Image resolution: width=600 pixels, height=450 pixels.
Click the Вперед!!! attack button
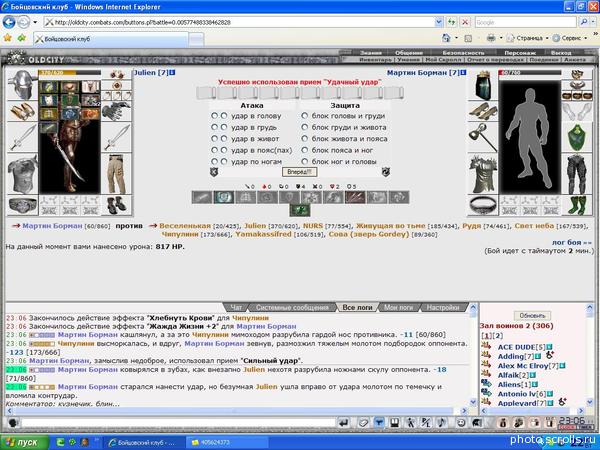300,172
